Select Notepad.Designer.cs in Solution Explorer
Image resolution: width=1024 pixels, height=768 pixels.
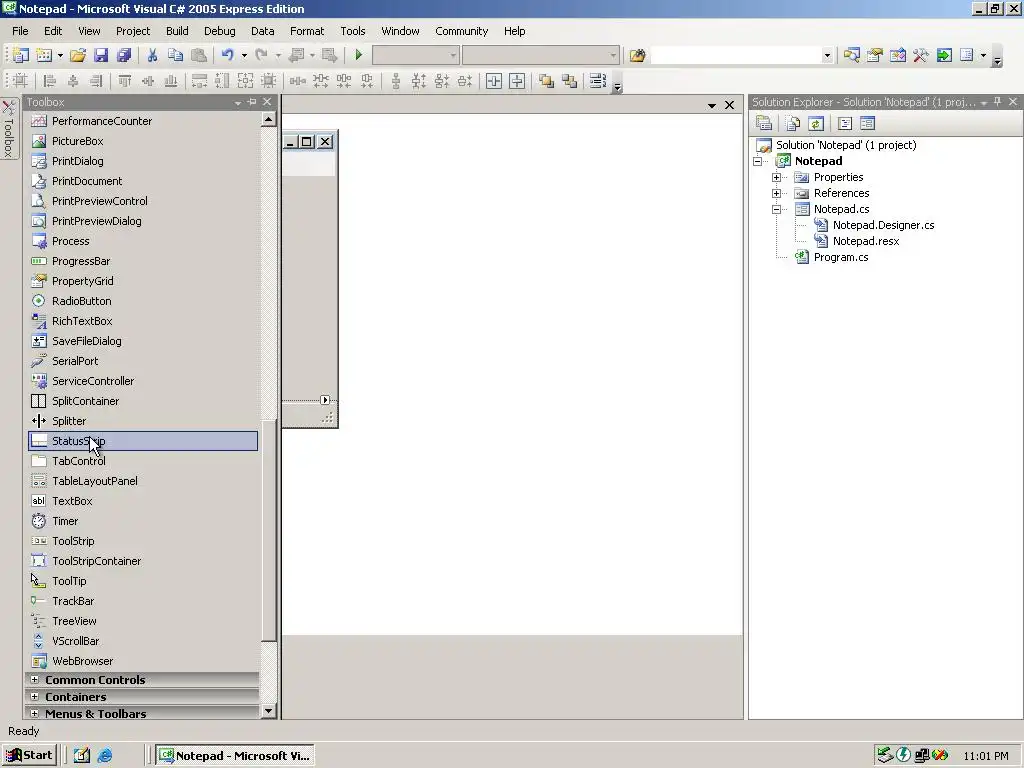(883, 225)
